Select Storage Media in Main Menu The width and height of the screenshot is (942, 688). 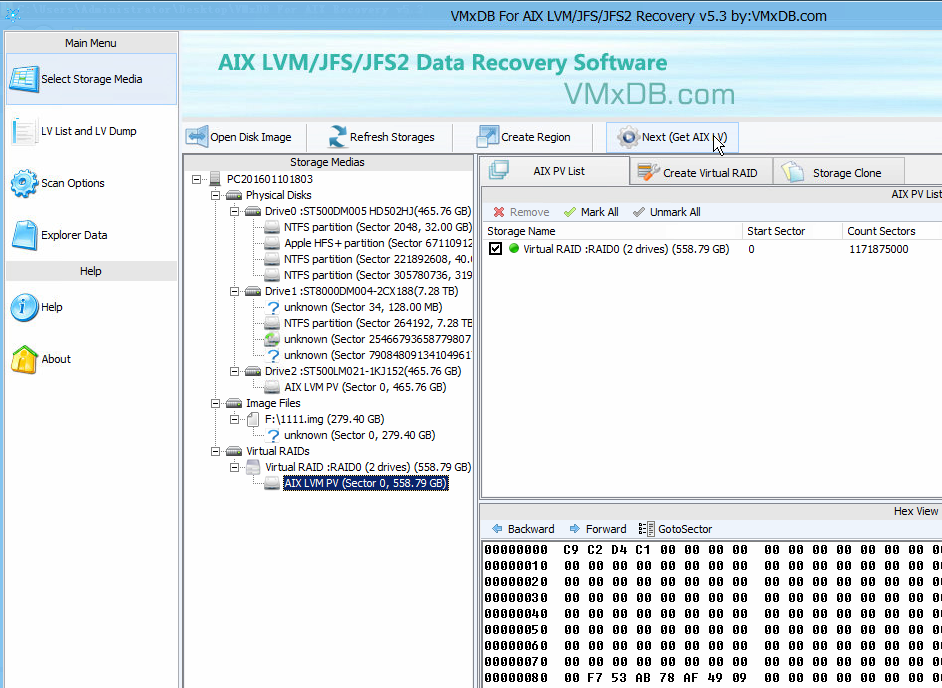(x=91, y=79)
